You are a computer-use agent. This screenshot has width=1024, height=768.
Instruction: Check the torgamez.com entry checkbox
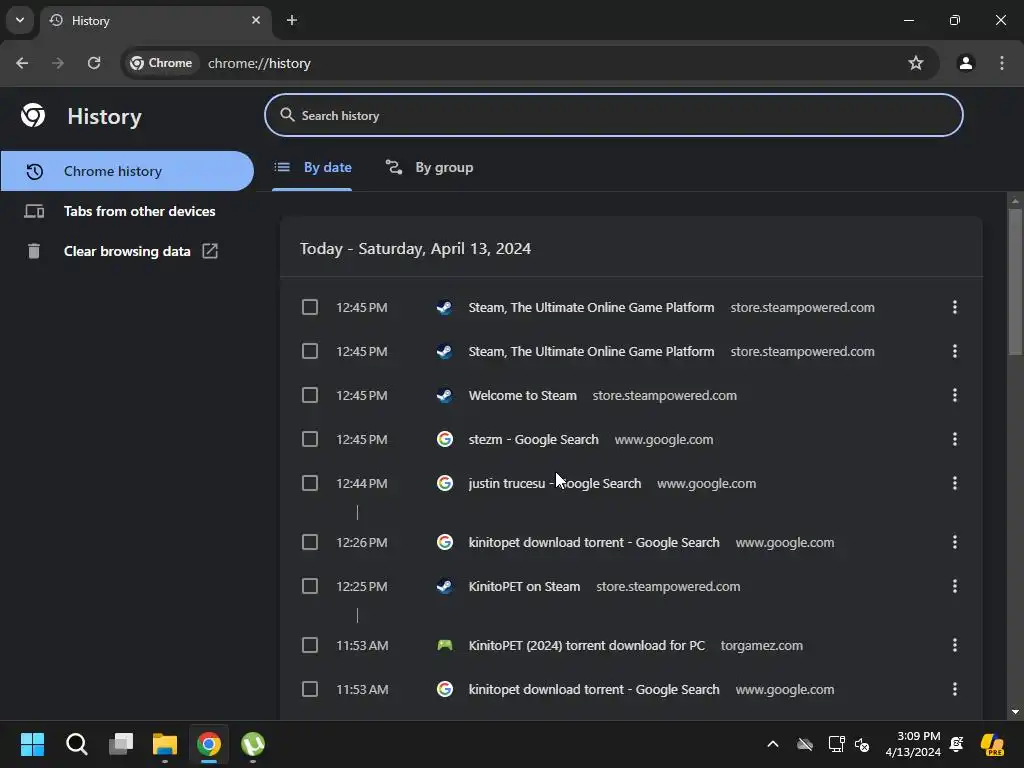[310, 645]
